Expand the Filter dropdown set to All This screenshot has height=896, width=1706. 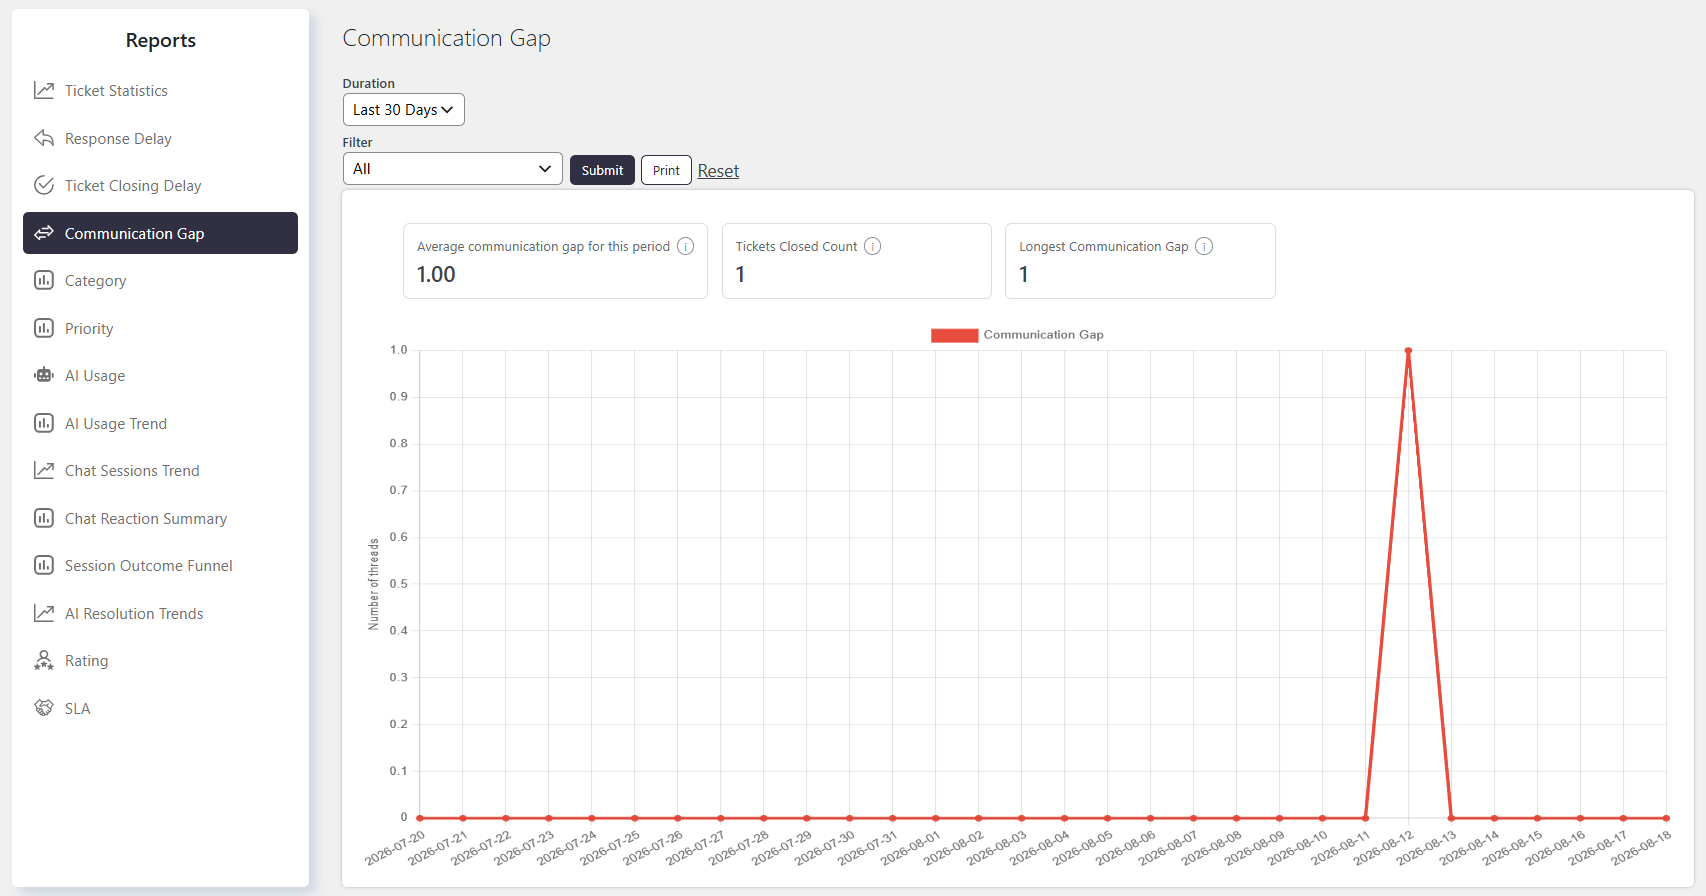point(453,169)
